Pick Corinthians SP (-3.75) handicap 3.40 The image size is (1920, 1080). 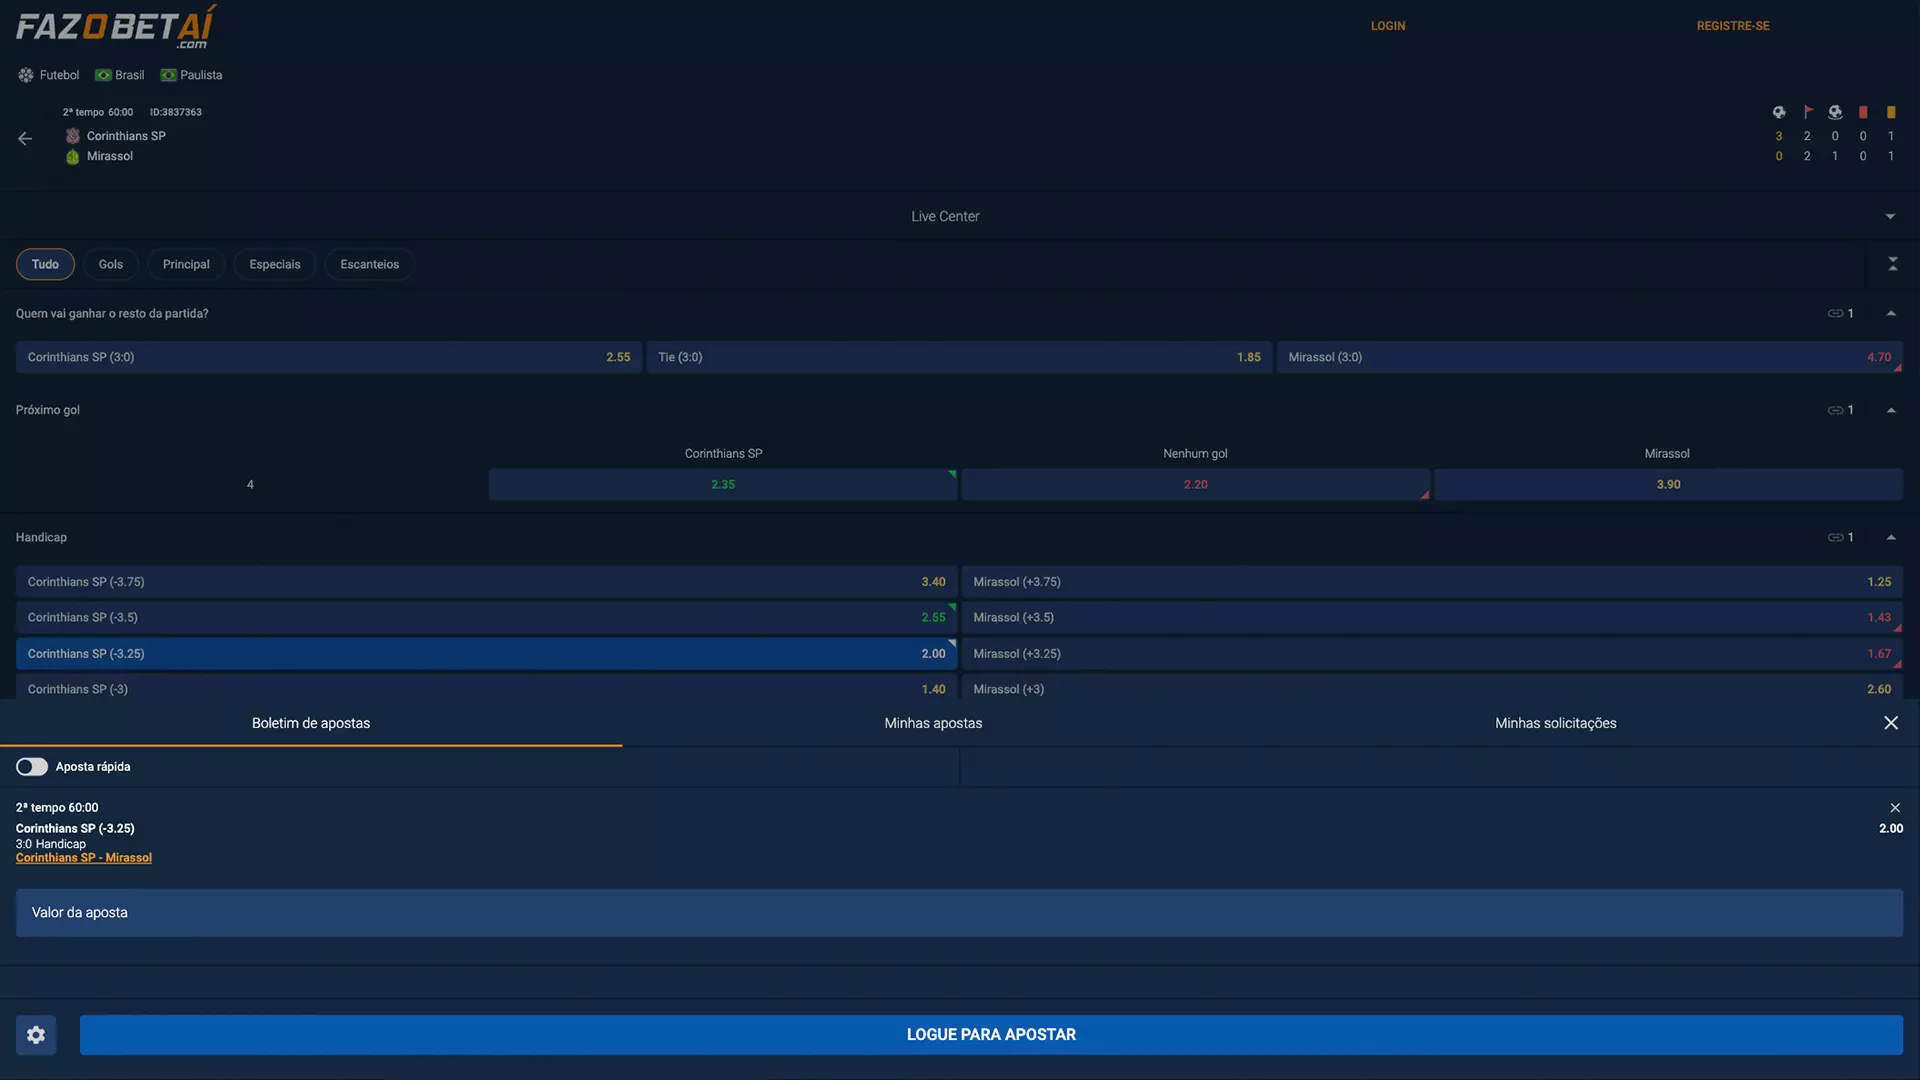pos(487,582)
